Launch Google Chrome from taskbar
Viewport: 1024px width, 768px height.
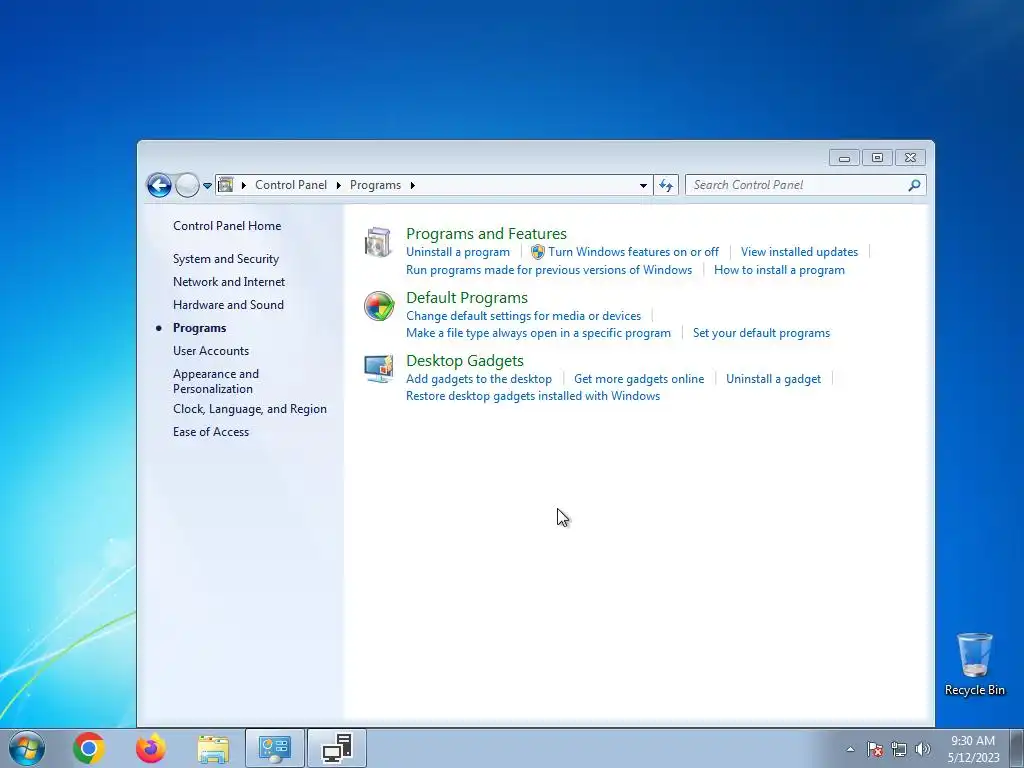89,748
